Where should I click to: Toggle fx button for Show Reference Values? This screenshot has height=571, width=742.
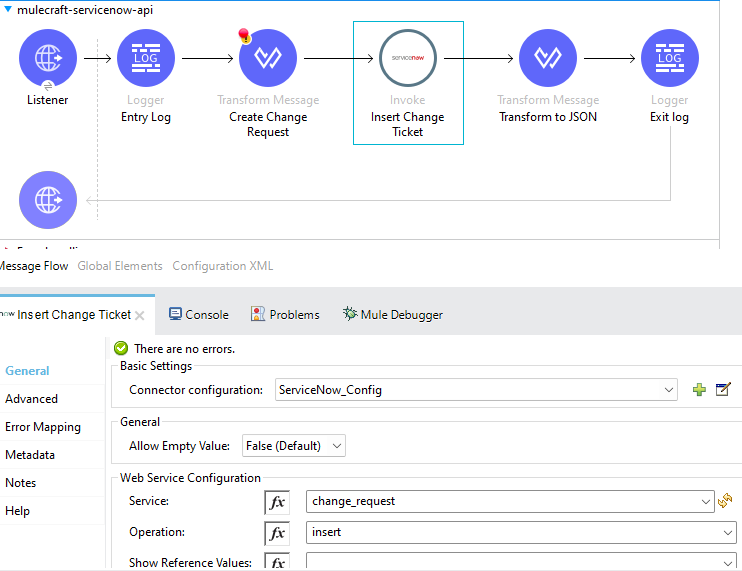pos(277,562)
